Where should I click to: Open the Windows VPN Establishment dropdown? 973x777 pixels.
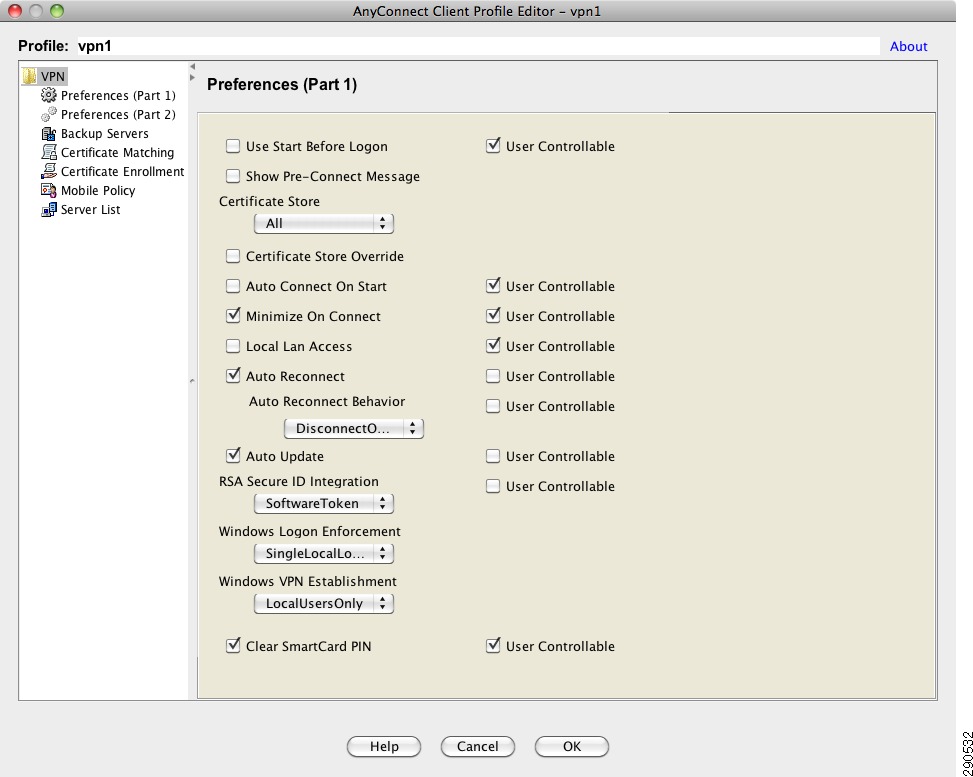(324, 603)
